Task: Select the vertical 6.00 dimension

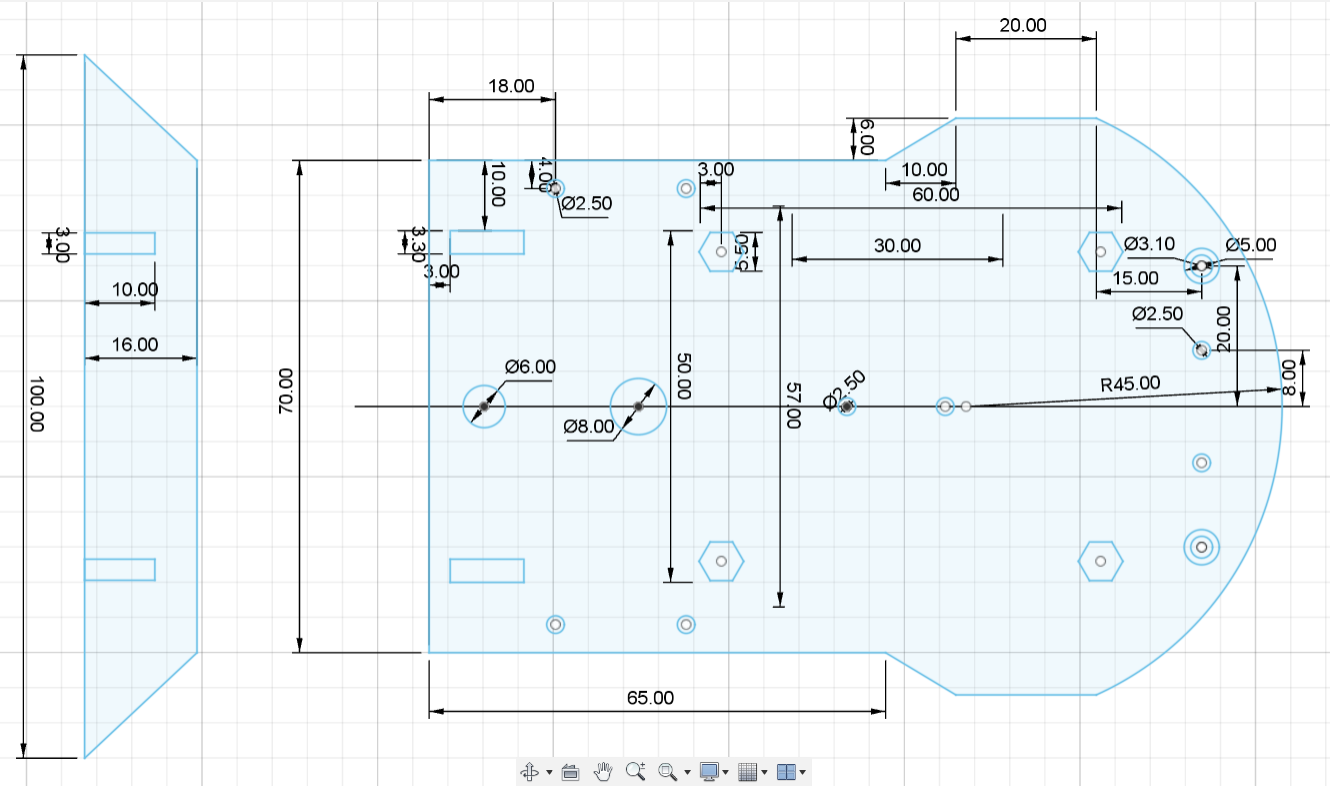Action: pyautogui.click(x=866, y=137)
